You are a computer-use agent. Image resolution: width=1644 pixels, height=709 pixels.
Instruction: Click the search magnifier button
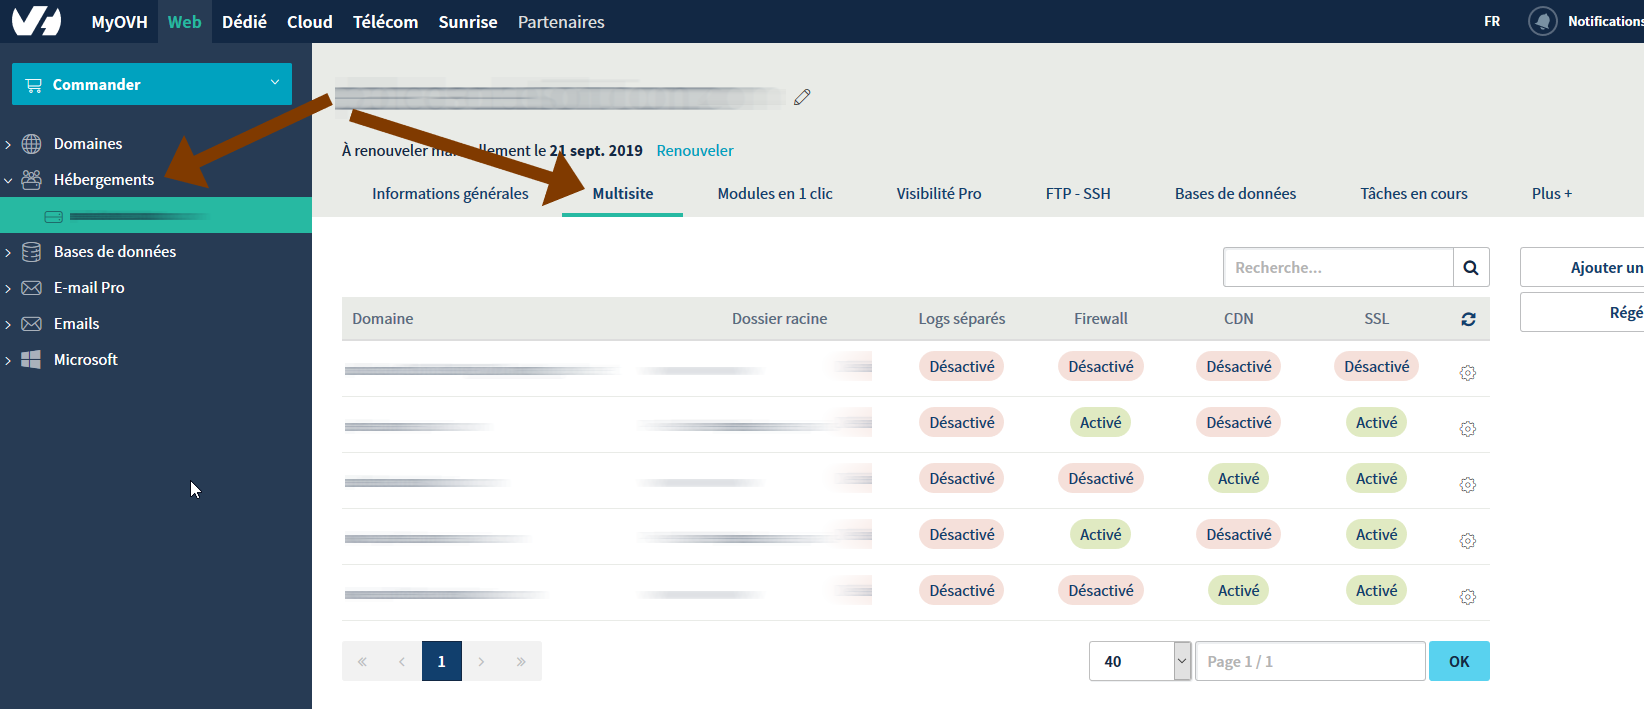click(x=1471, y=268)
